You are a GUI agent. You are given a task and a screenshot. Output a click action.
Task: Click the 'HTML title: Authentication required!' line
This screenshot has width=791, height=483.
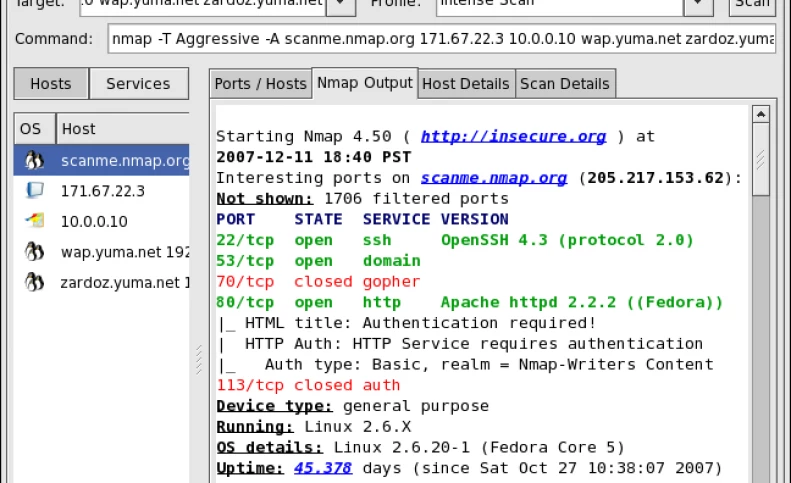click(407, 323)
